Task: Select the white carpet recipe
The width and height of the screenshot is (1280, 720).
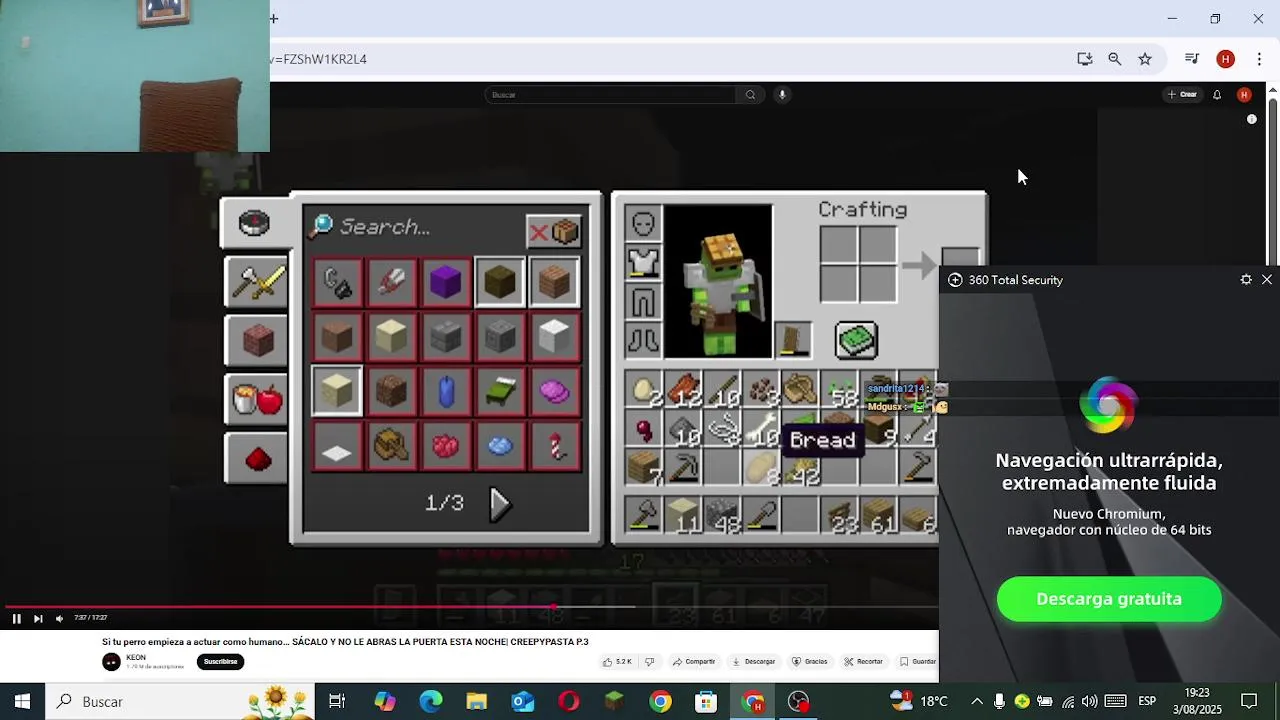Action: (x=337, y=445)
